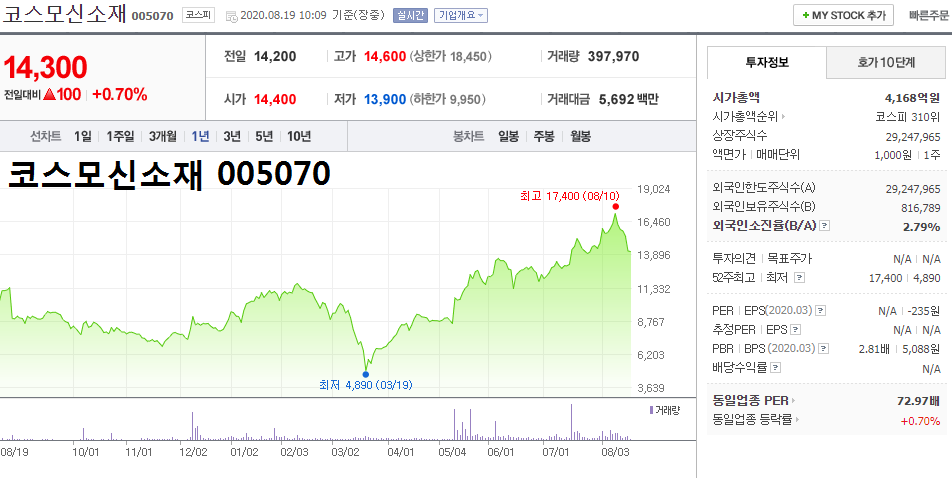This screenshot has width=952, height=478.
Task: Click the 05/04 date on chart axis
Action: click(452, 453)
